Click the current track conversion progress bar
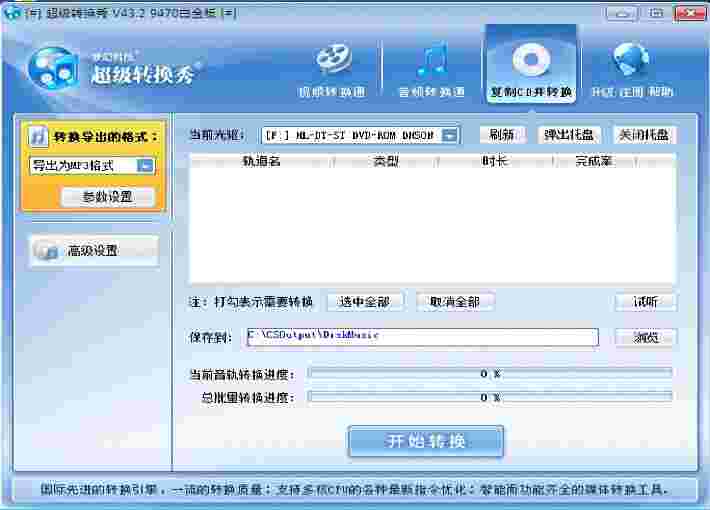The width and height of the screenshot is (710, 510). 489,374
